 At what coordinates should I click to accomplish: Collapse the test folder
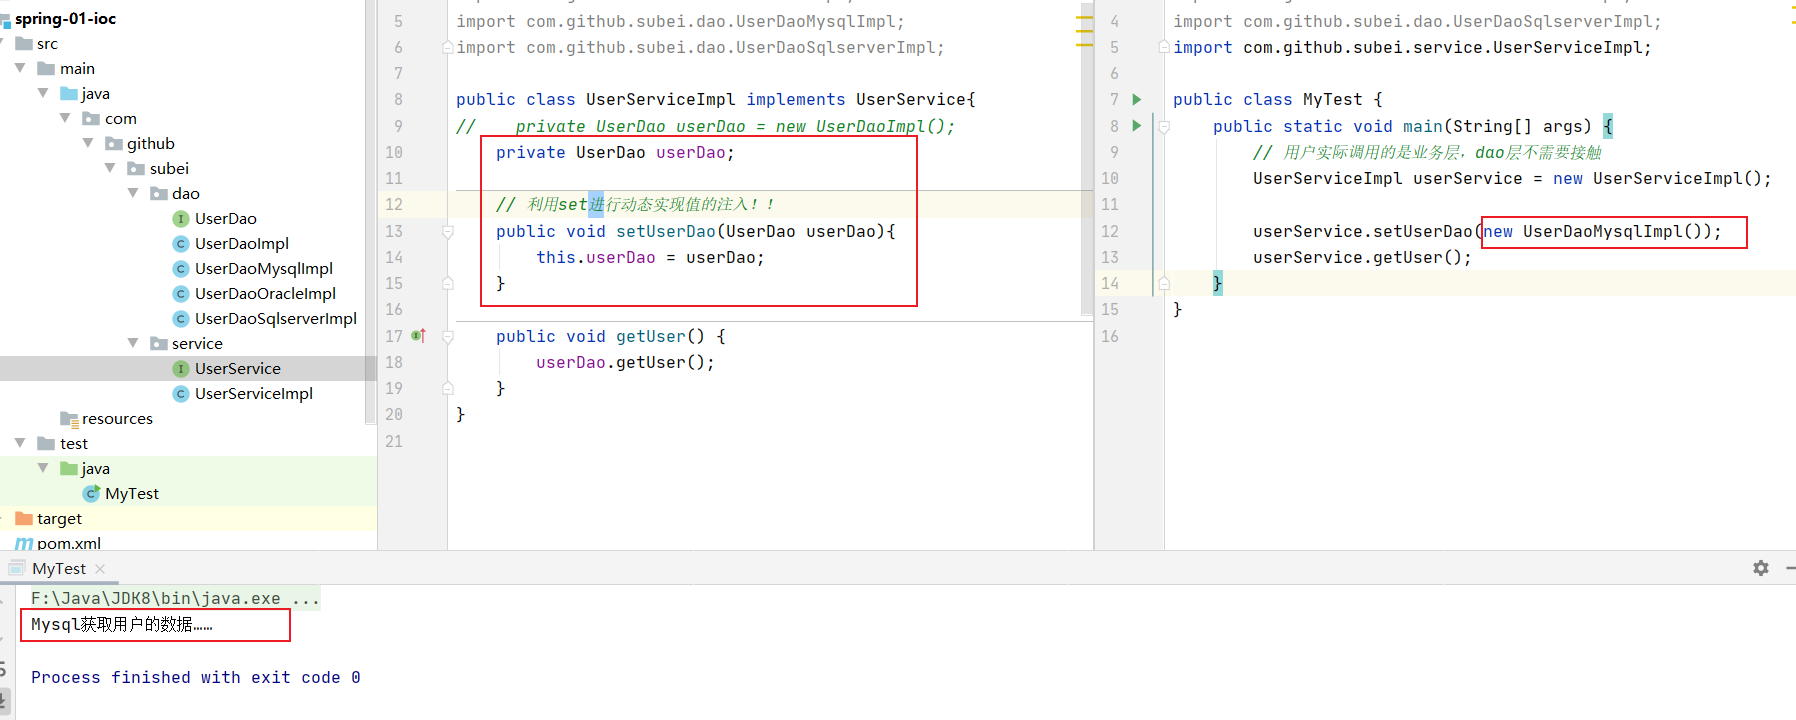[20, 443]
